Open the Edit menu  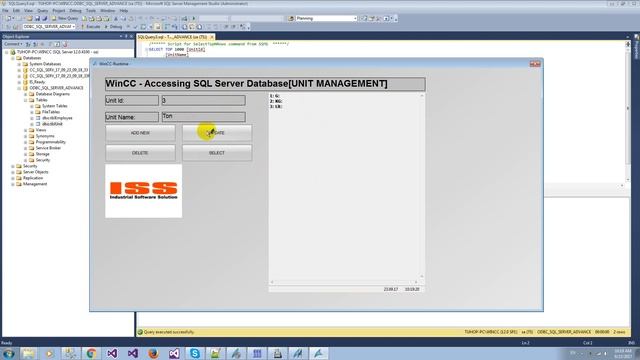coord(16,11)
